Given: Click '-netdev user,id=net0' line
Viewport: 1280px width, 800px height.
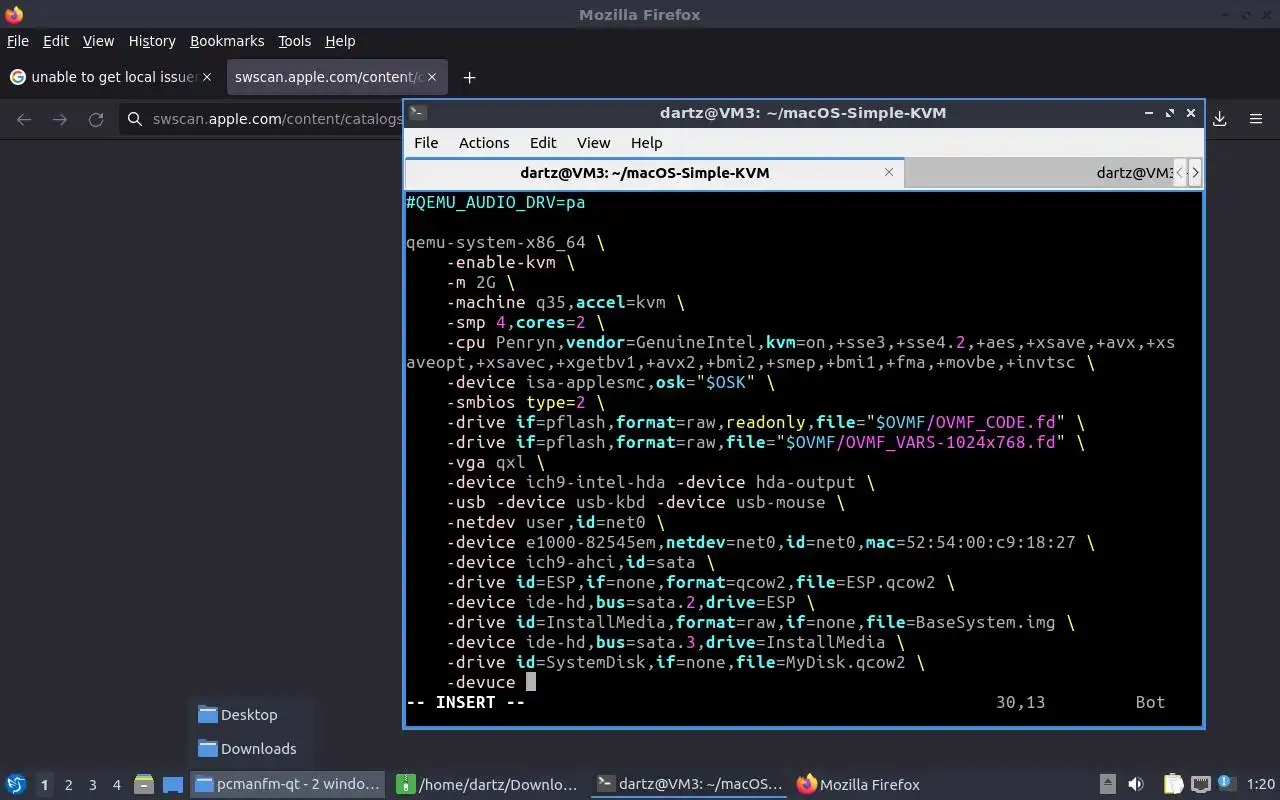Looking at the screenshot, I should pos(555,522).
